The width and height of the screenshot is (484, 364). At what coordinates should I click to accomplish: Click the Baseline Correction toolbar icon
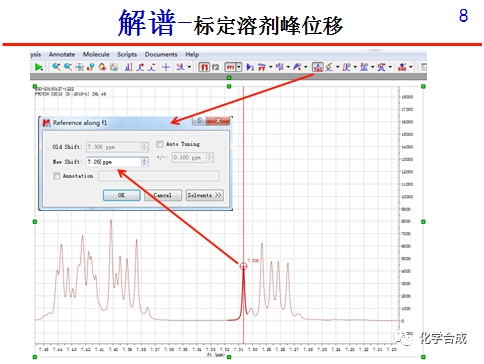coord(297,67)
